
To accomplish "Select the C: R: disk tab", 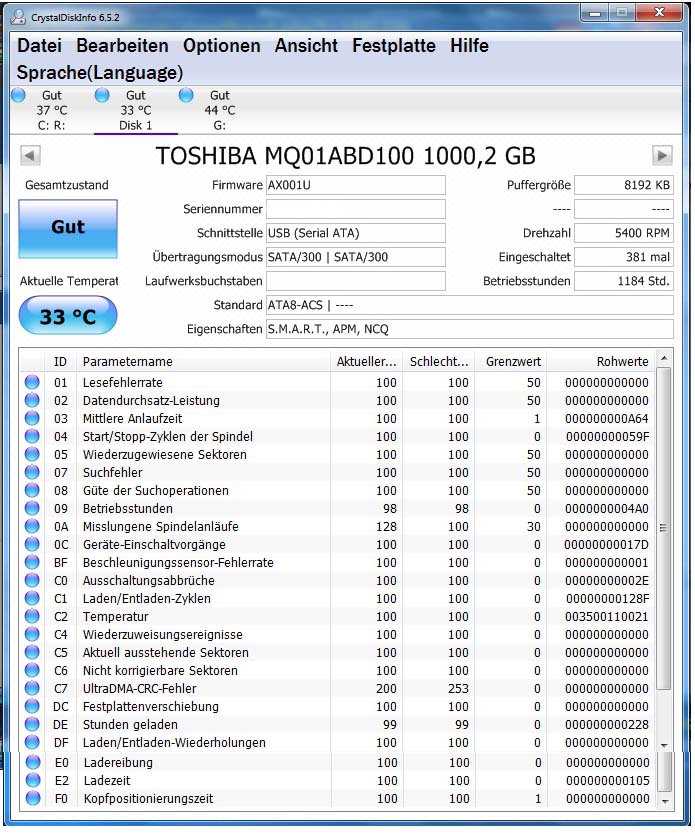I will tap(52, 110).
